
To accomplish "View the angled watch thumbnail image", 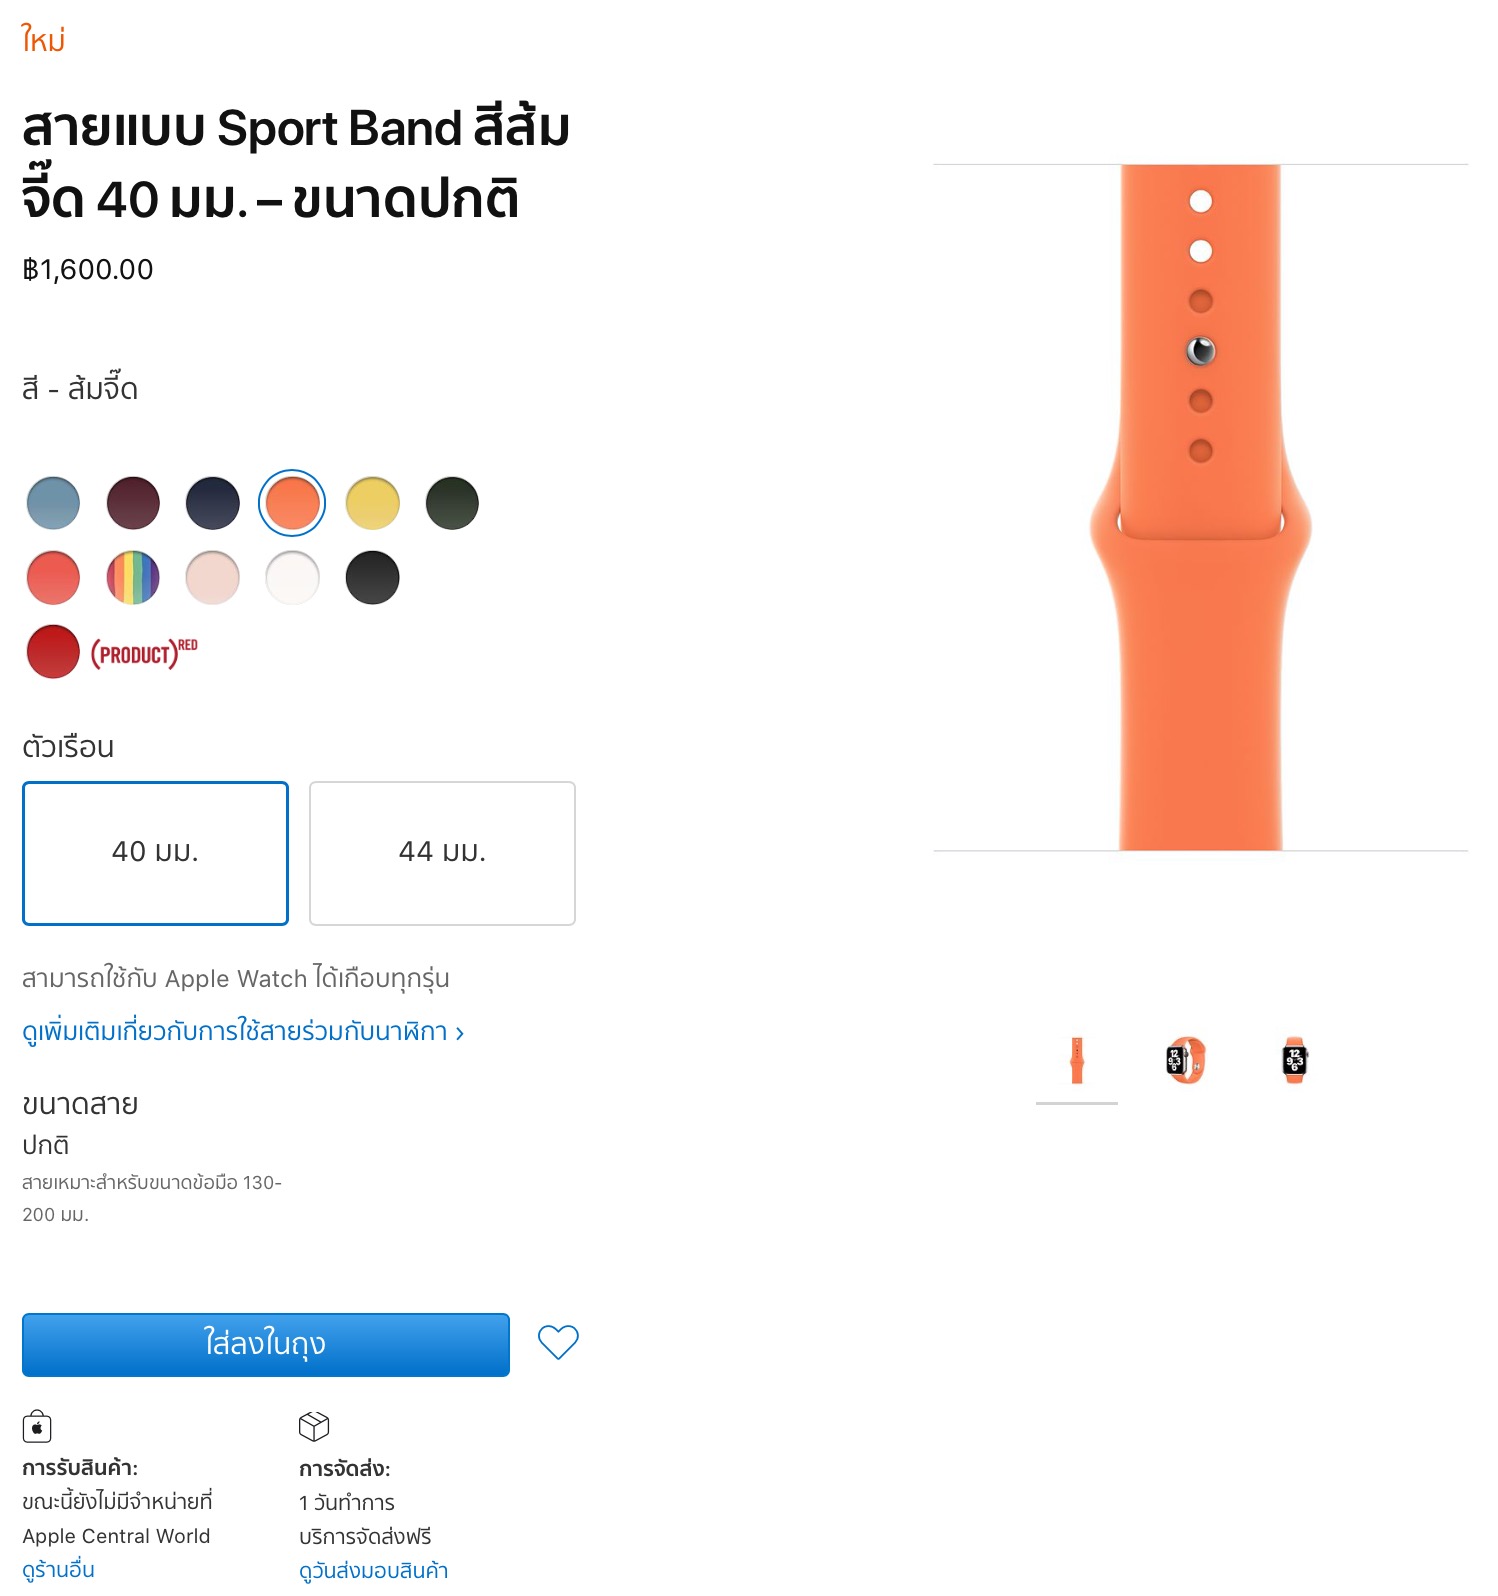I will [1186, 1061].
